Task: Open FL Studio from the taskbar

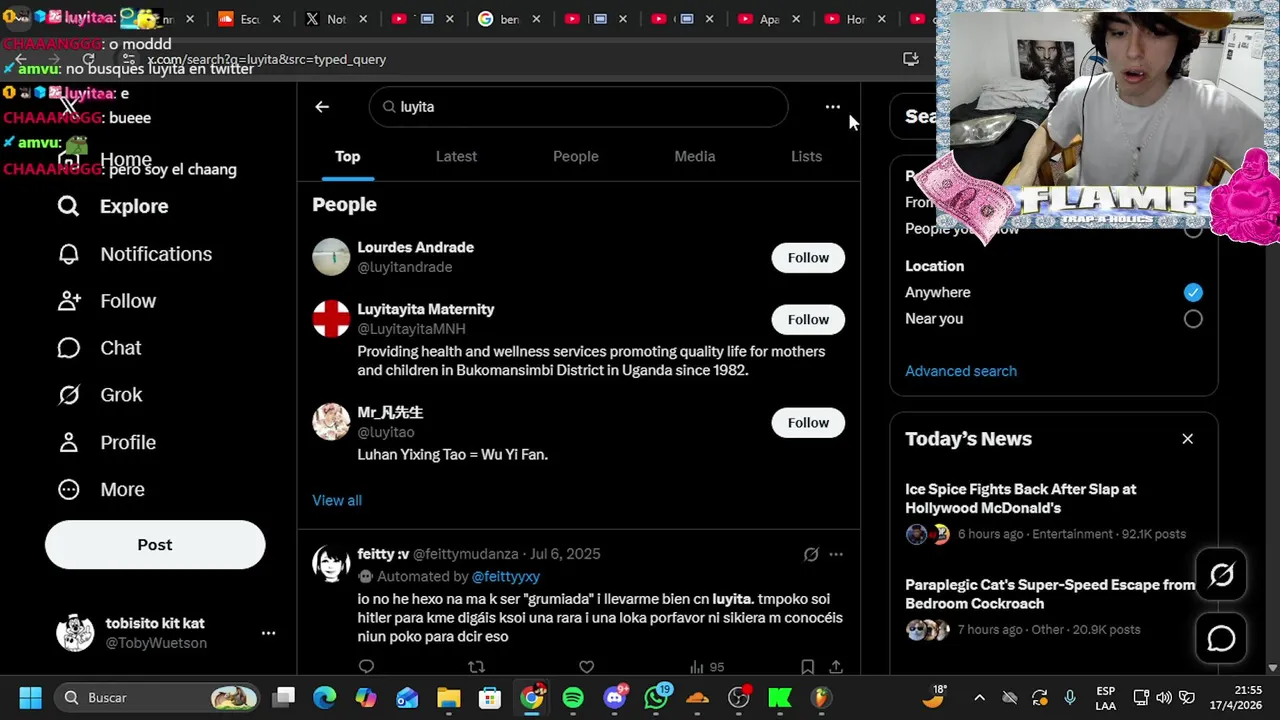Action: (821, 698)
